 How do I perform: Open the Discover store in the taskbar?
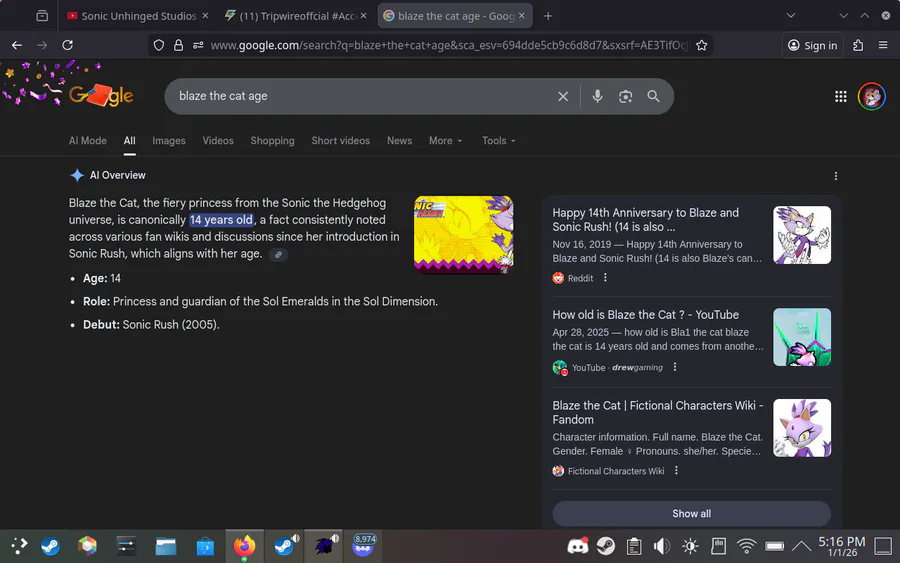[205, 546]
